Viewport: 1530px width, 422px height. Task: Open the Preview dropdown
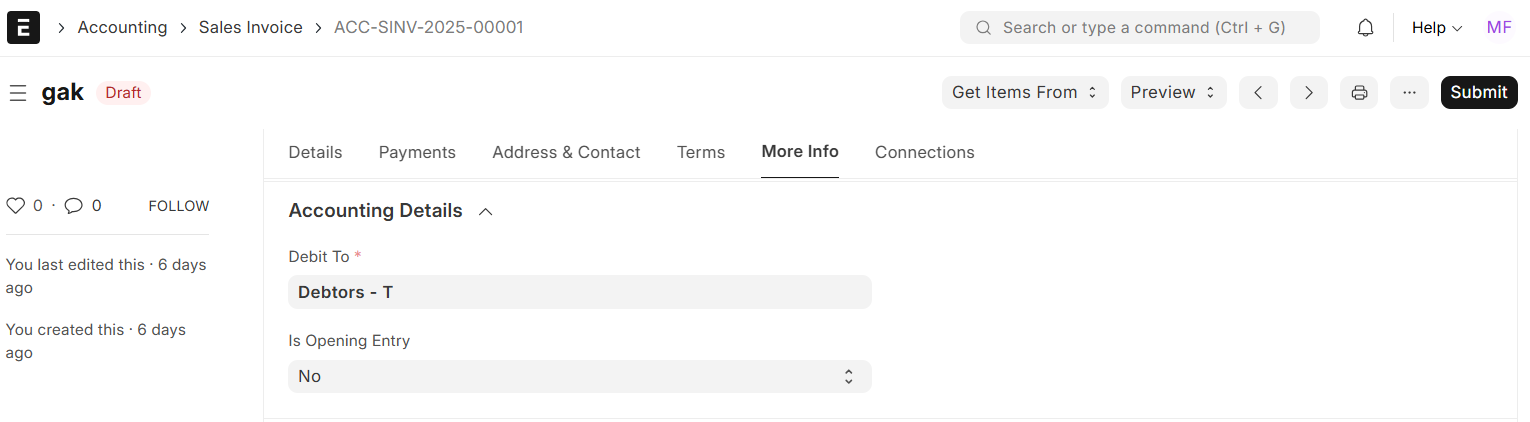point(1172,93)
